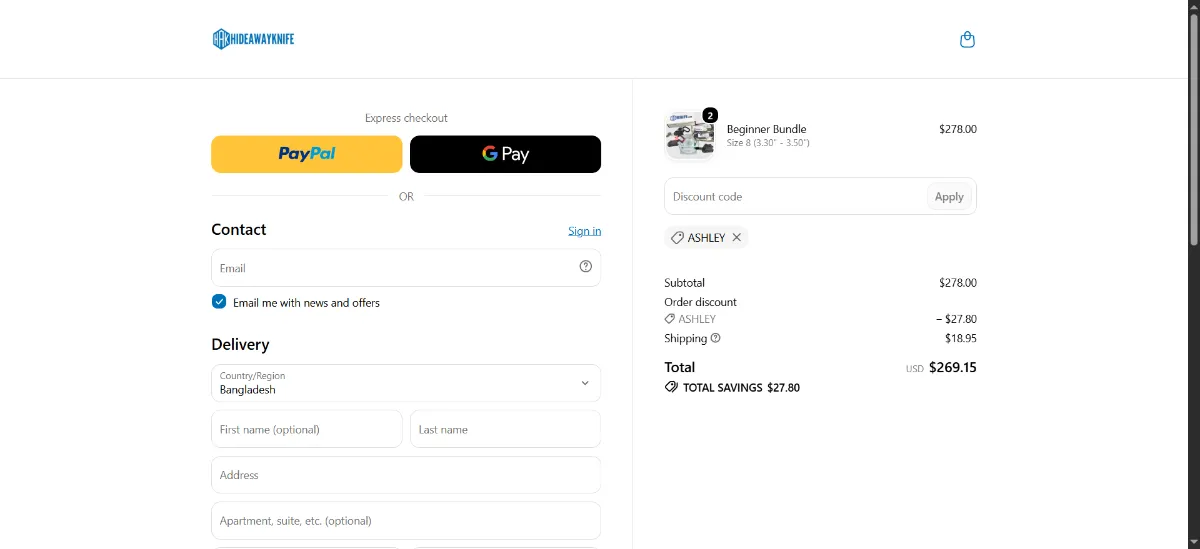Uncheck Email me with news and offers
The image size is (1200, 549).
click(x=219, y=302)
